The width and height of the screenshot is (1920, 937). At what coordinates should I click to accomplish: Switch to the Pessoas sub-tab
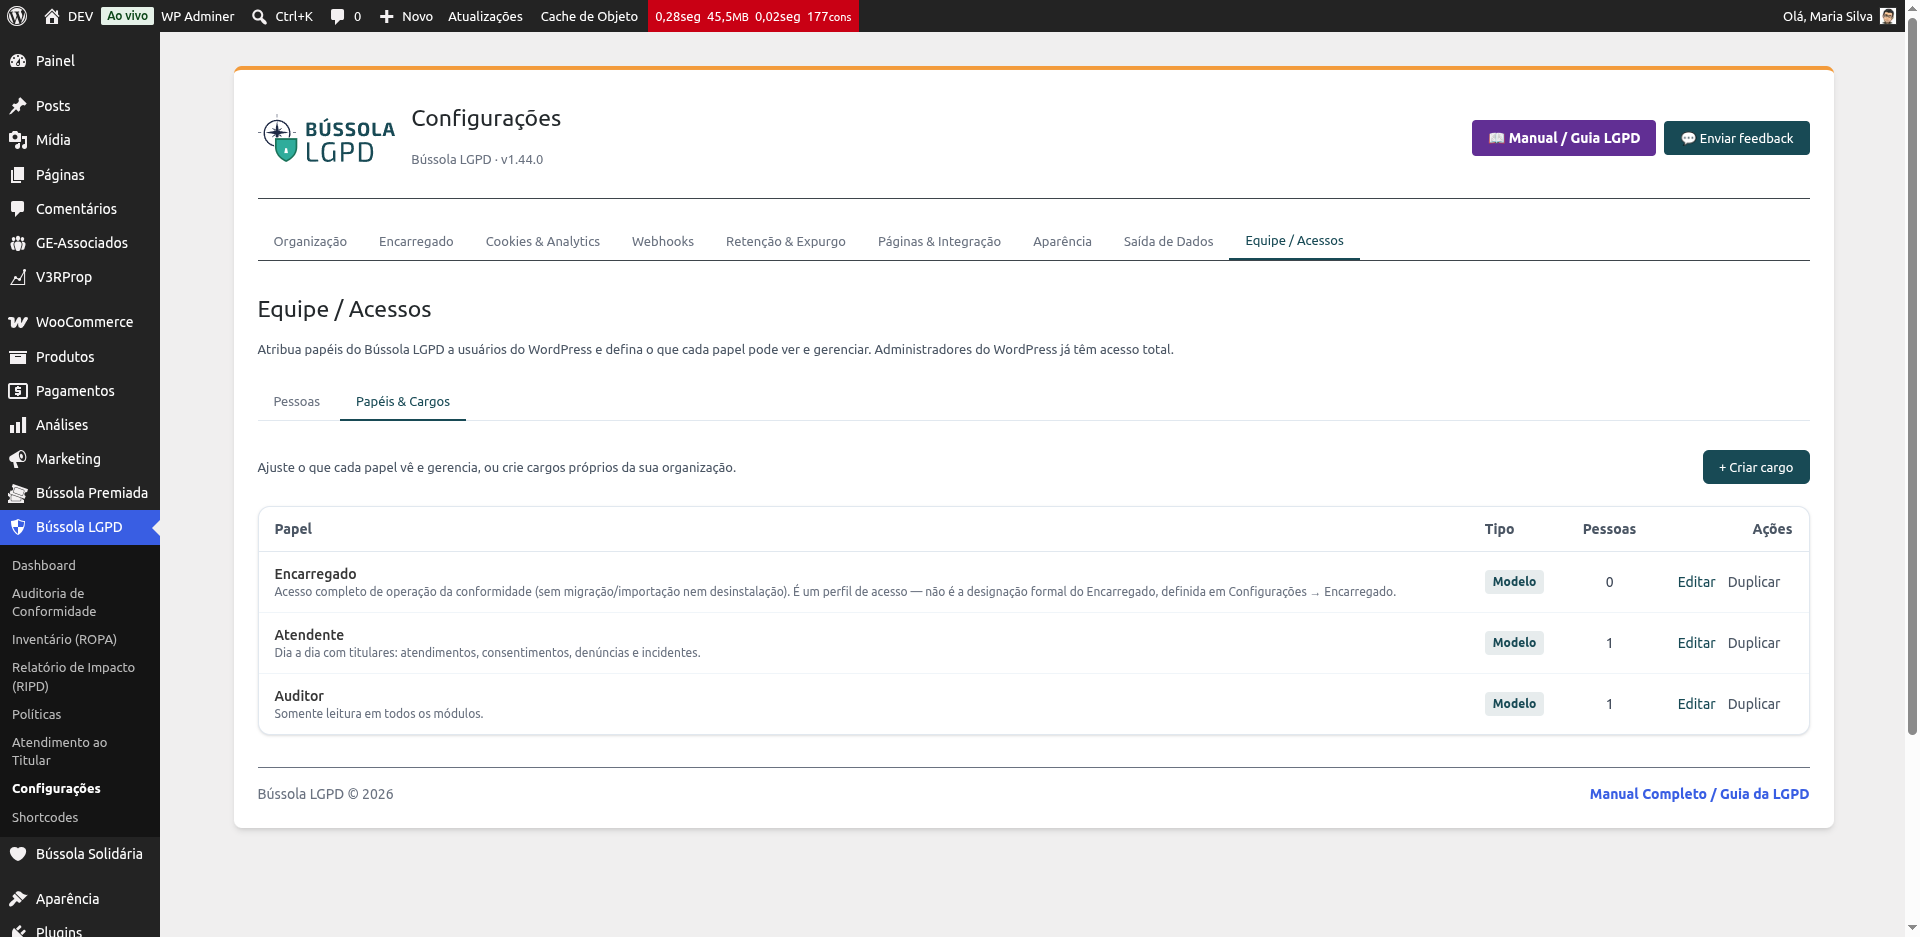[x=297, y=402]
